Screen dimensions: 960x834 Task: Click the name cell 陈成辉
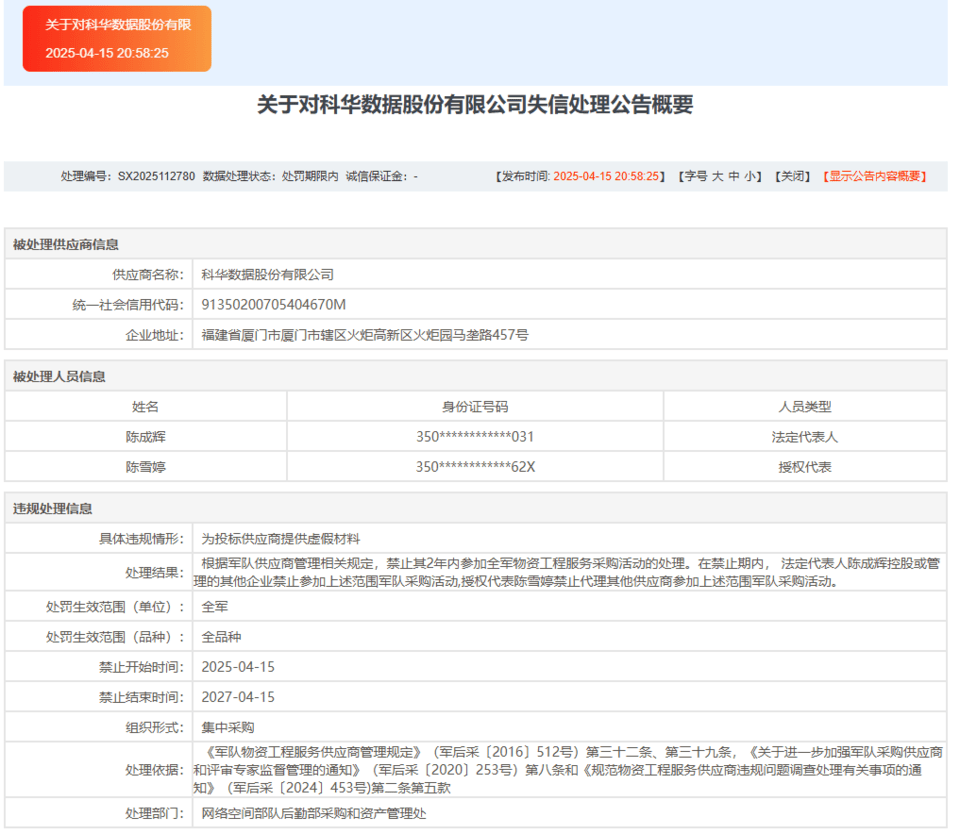pos(145,437)
